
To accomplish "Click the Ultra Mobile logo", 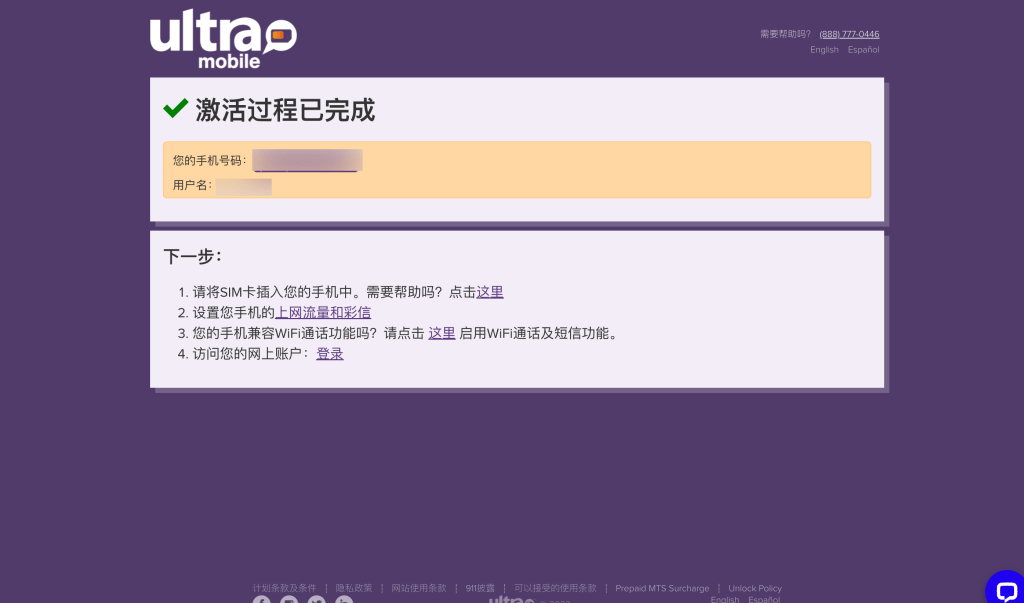I will click(x=223, y=39).
